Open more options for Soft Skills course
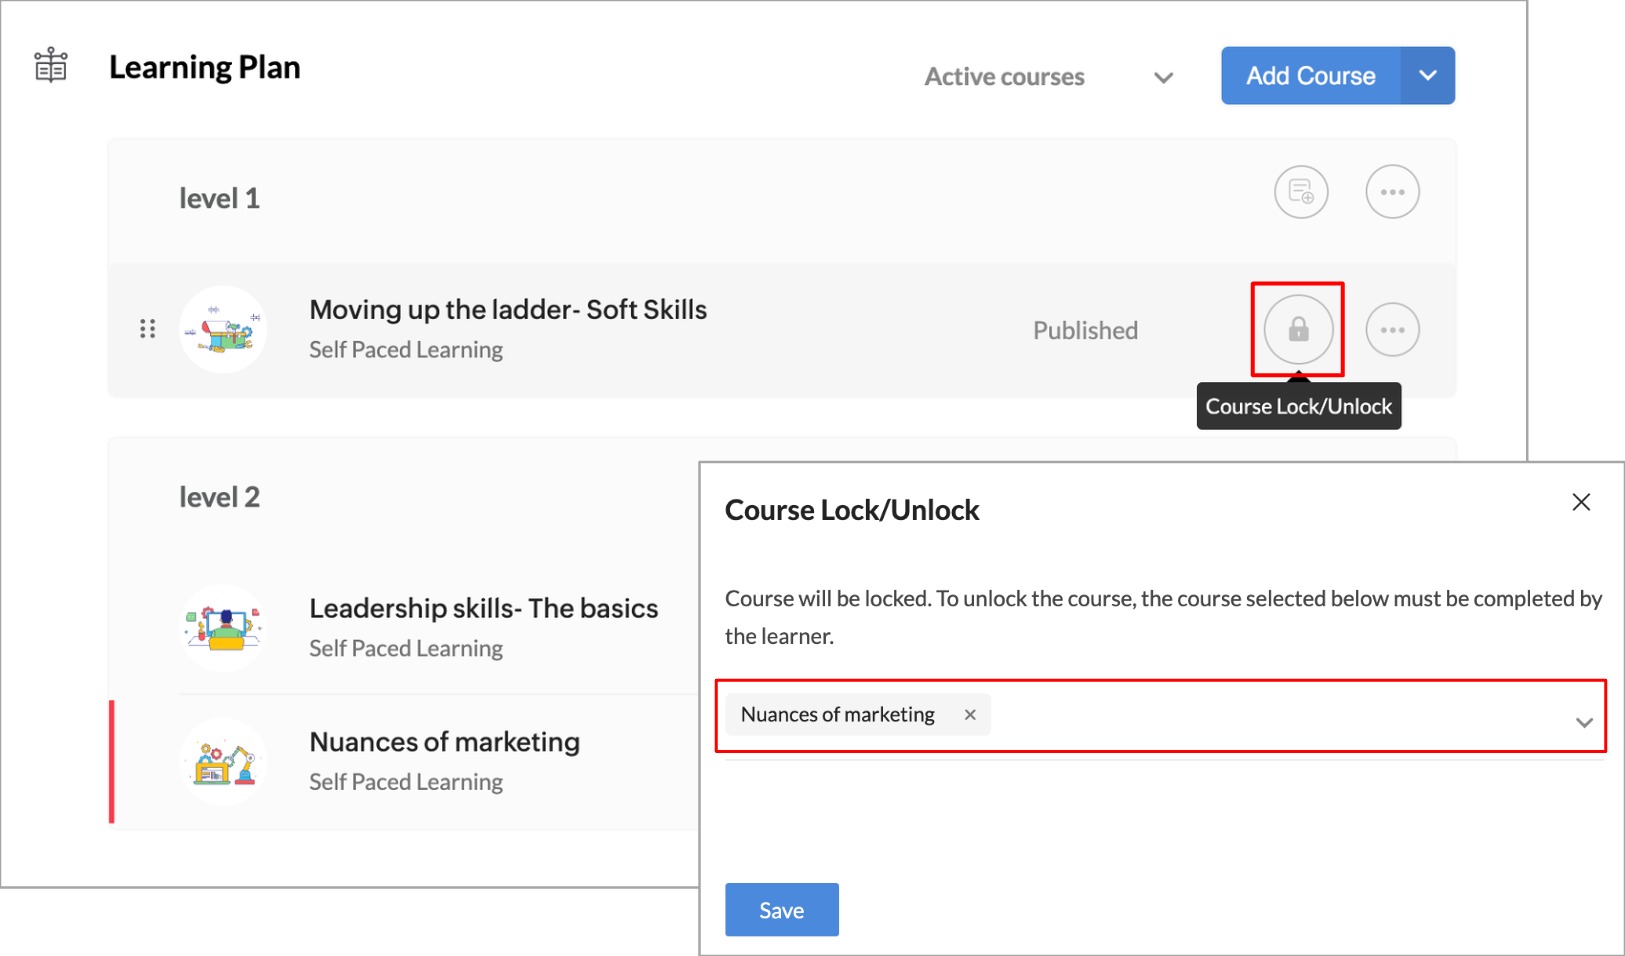 (1392, 330)
